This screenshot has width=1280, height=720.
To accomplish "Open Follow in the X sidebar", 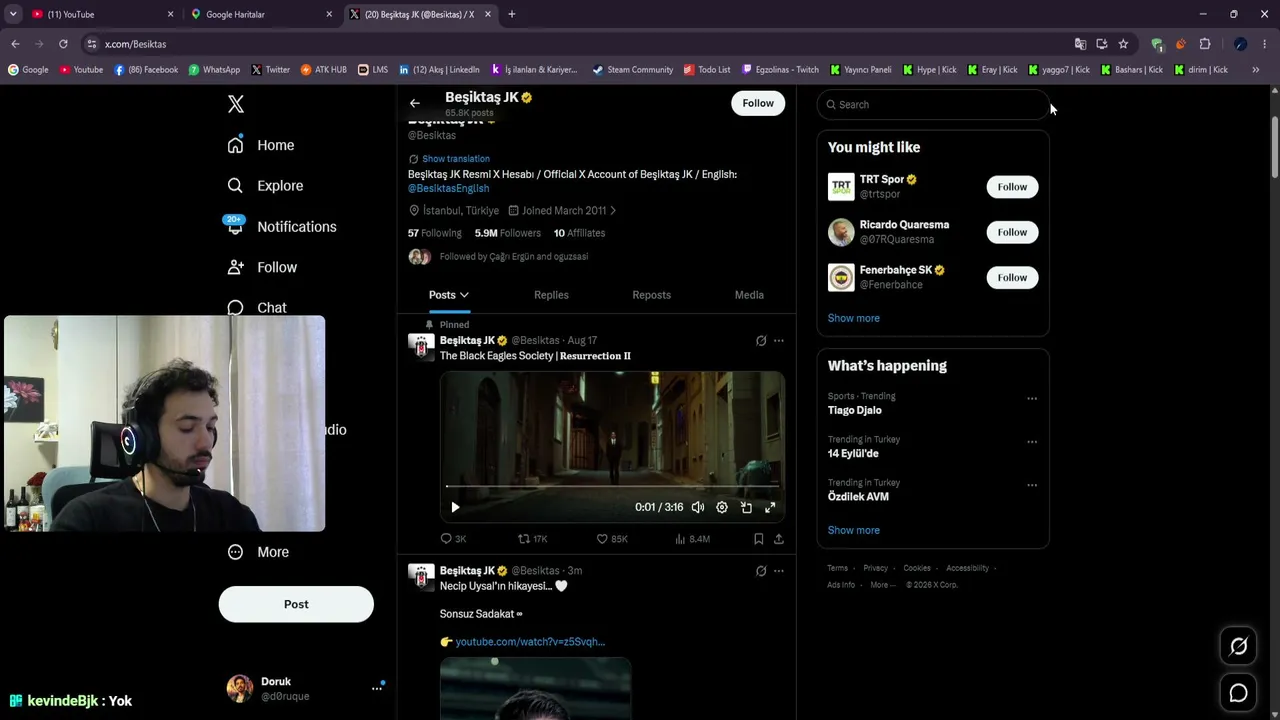I will [x=262, y=267].
